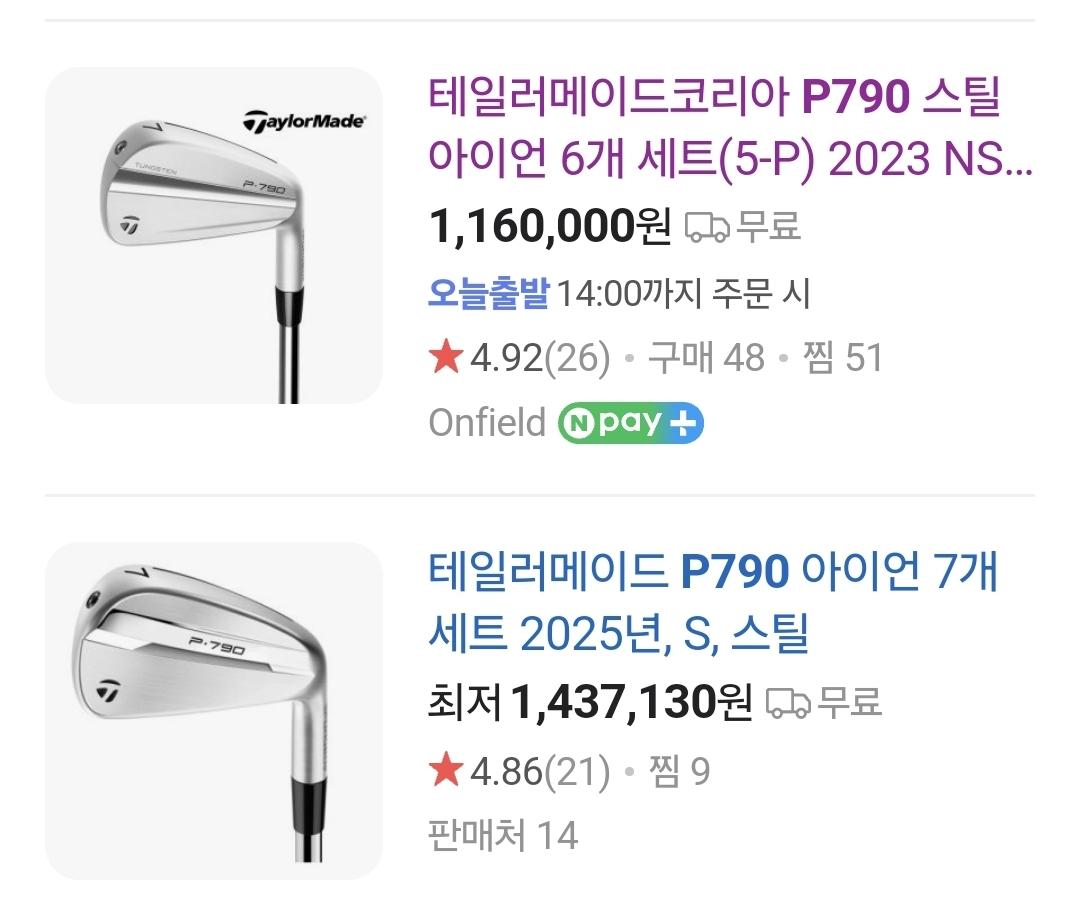Click the 구매 48 purchase count

coord(706,358)
